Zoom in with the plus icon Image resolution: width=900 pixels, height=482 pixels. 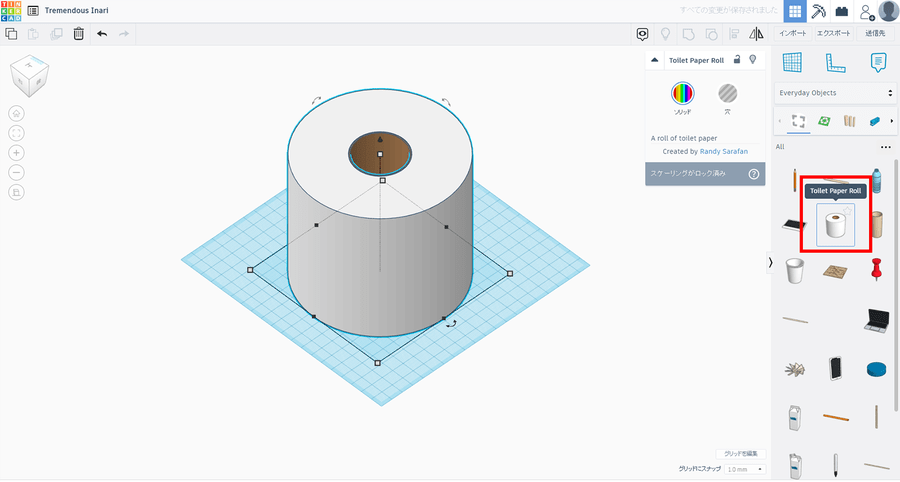(18, 153)
